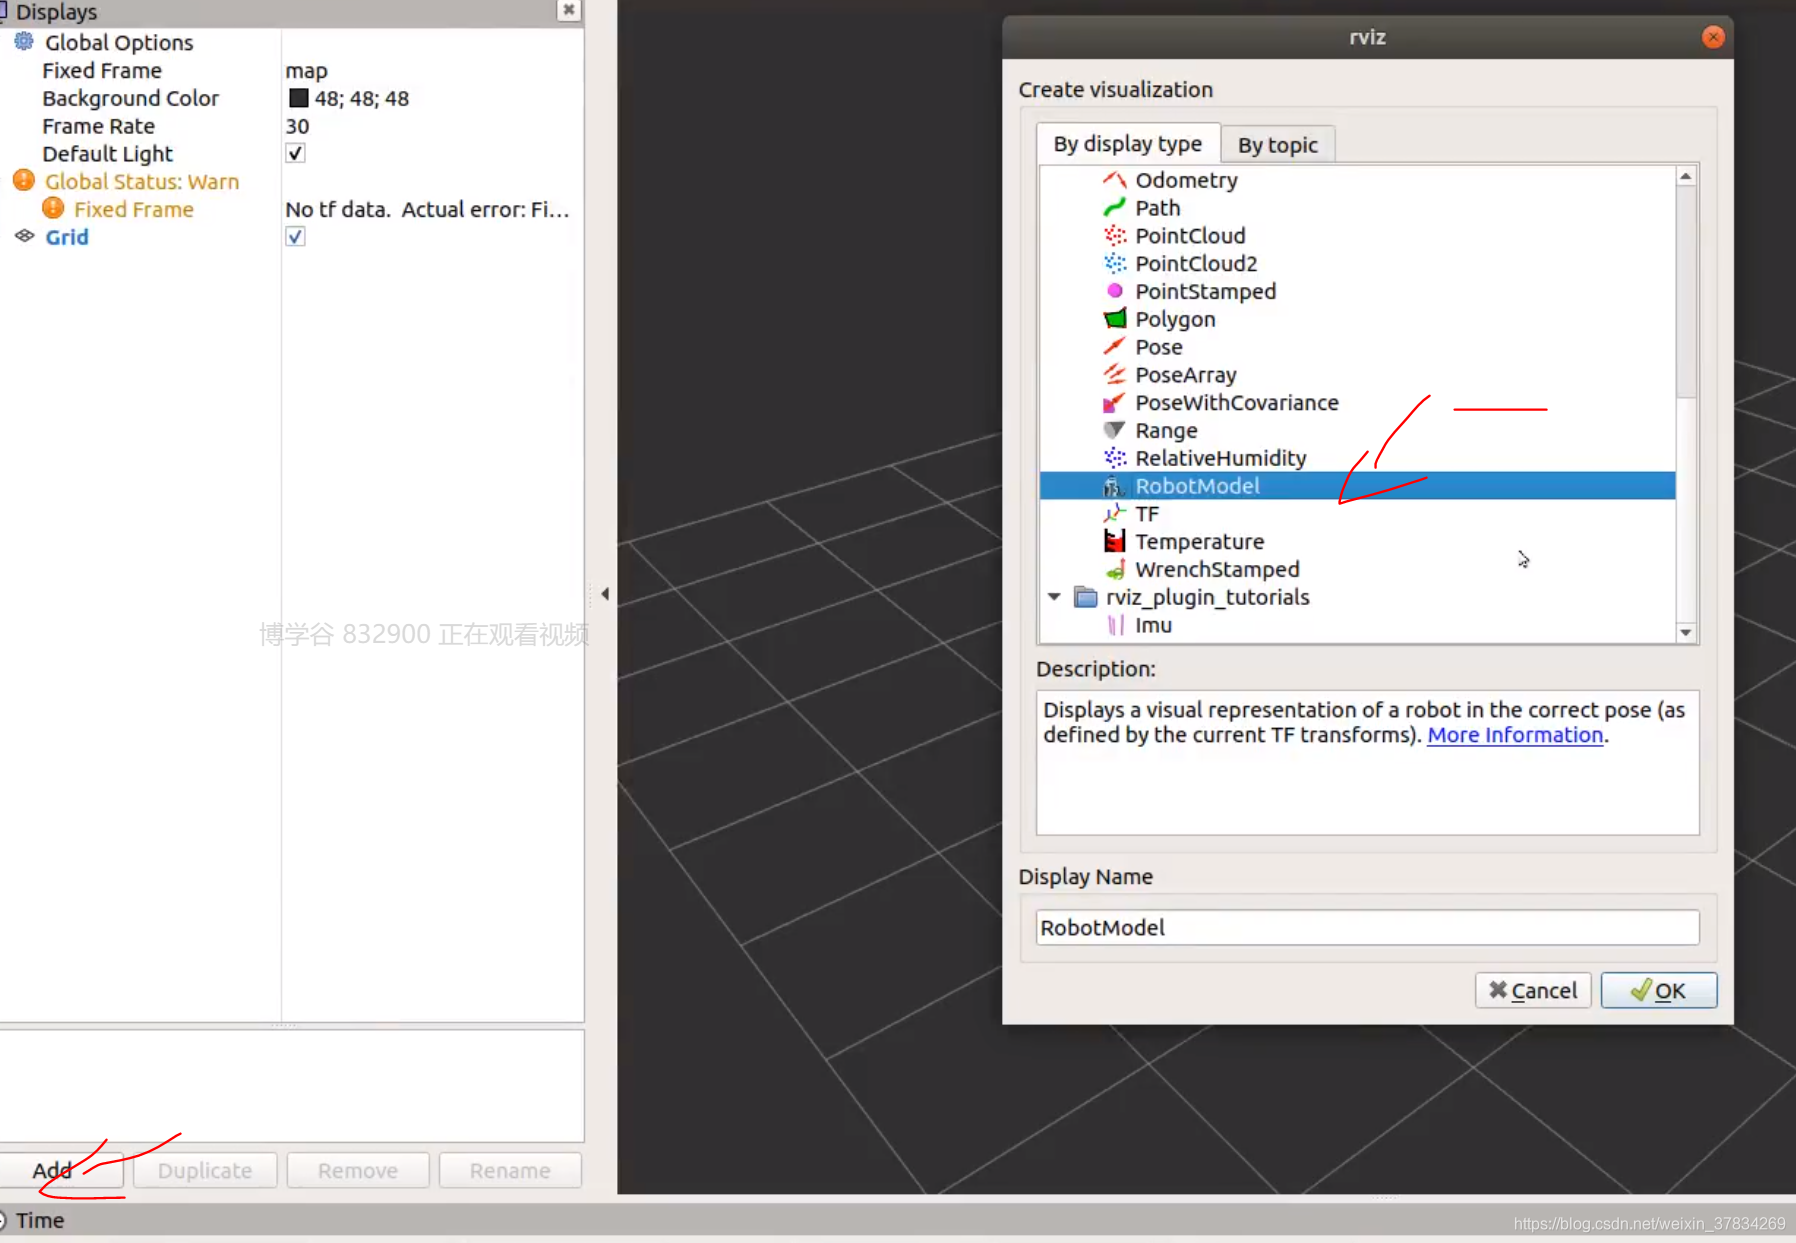Click the Remove button
The image size is (1796, 1243).
(x=358, y=1170)
